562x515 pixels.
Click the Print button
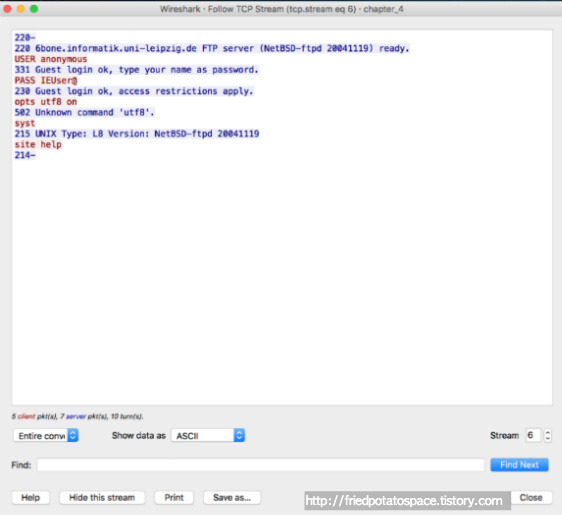coord(174,497)
